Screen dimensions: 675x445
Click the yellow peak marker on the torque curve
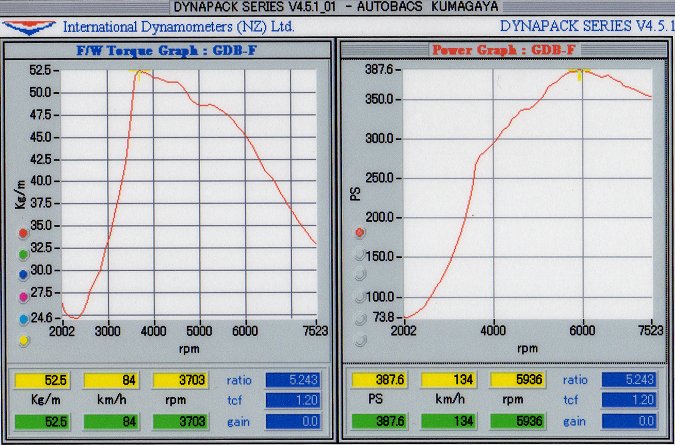(139, 74)
